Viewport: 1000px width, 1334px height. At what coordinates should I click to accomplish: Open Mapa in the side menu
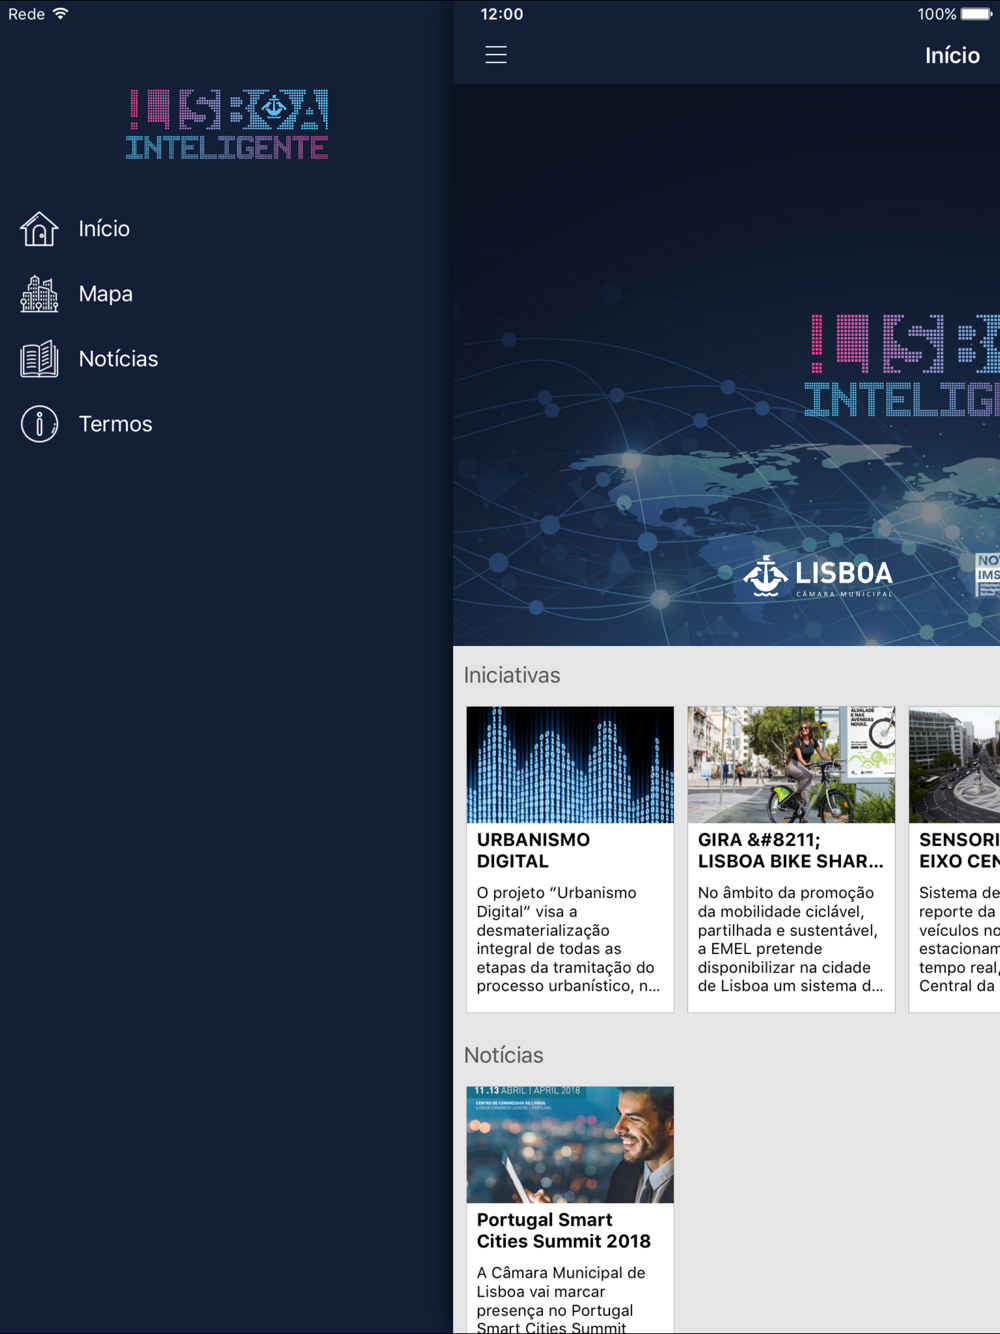point(106,294)
